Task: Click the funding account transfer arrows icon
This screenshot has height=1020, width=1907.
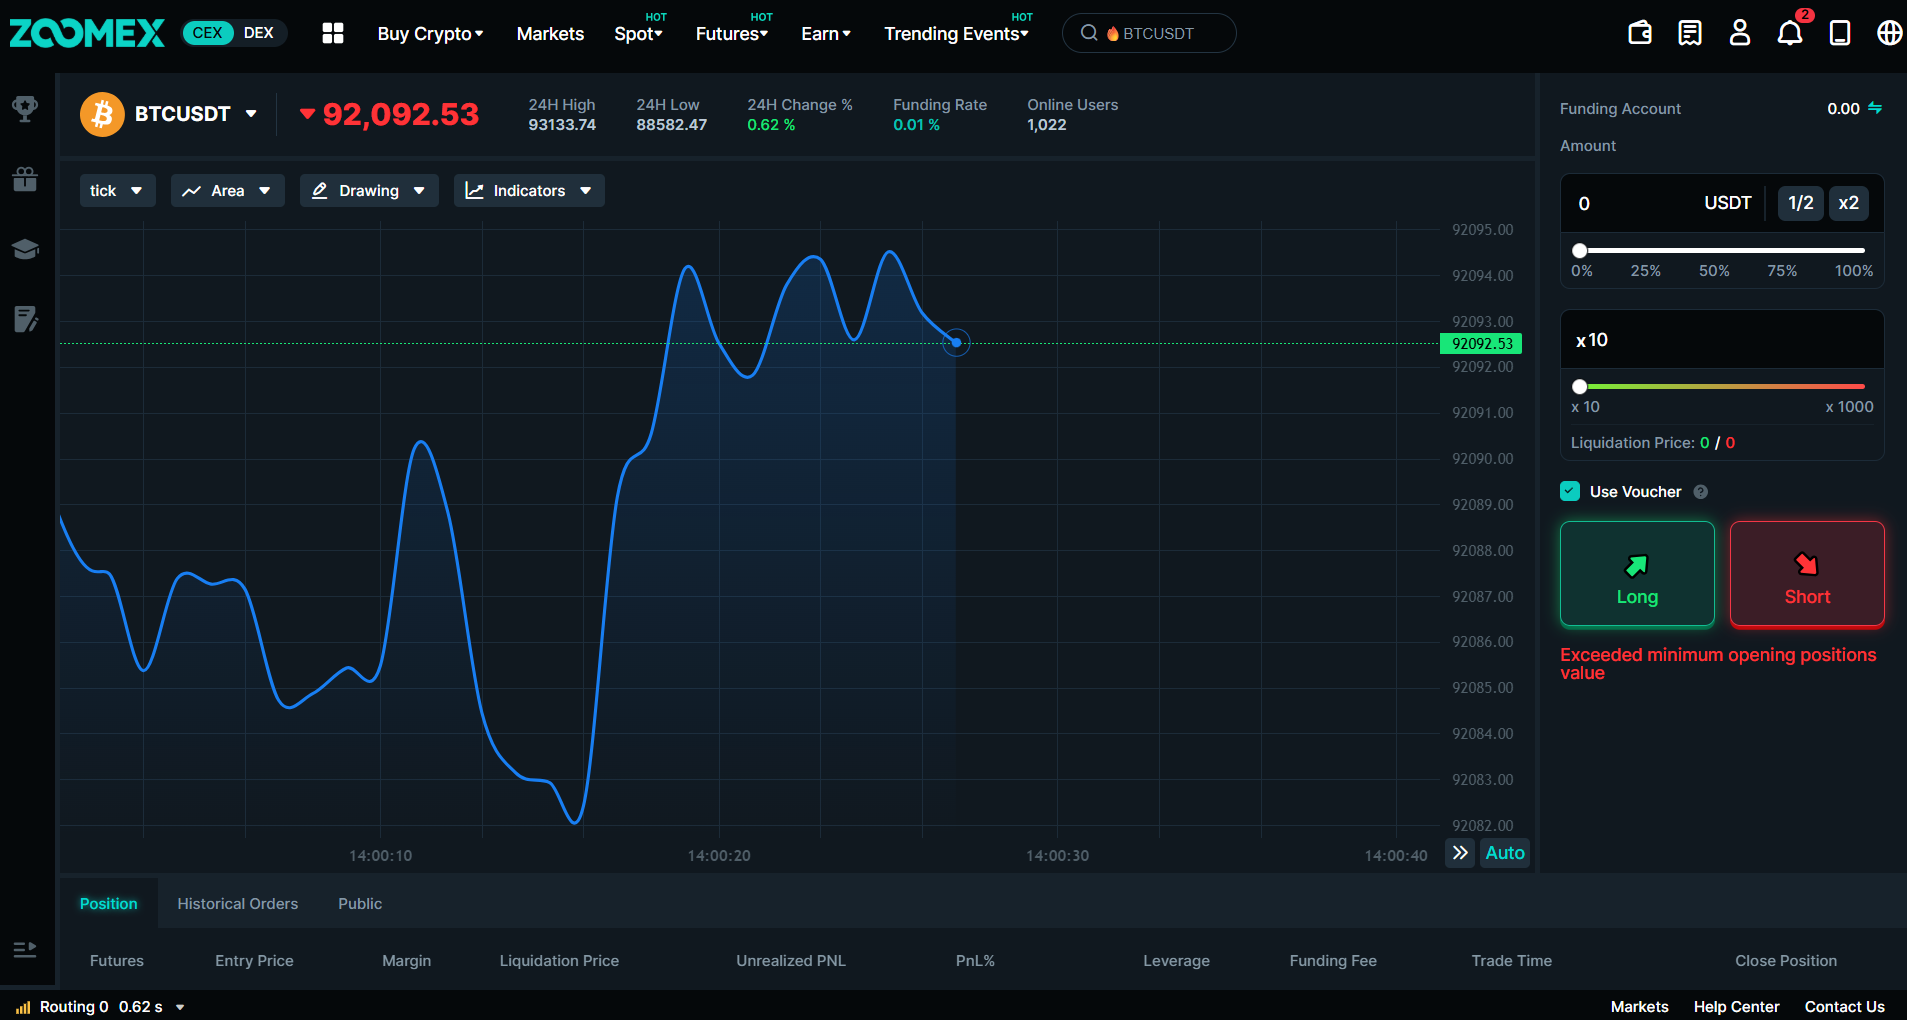Action: point(1875,108)
